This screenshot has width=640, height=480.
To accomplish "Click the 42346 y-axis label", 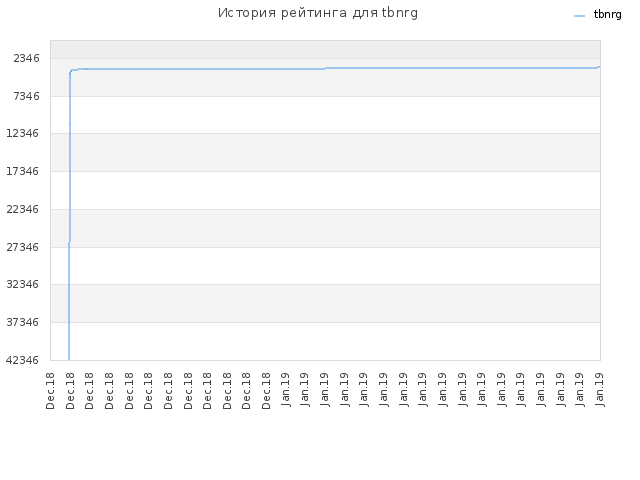I will [22, 360].
